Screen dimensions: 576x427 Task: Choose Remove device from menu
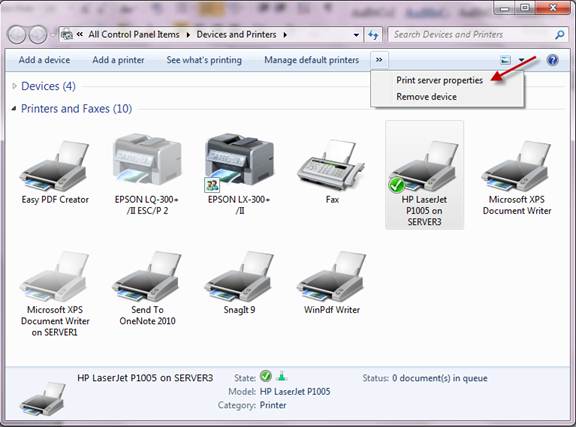[x=426, y=97]
